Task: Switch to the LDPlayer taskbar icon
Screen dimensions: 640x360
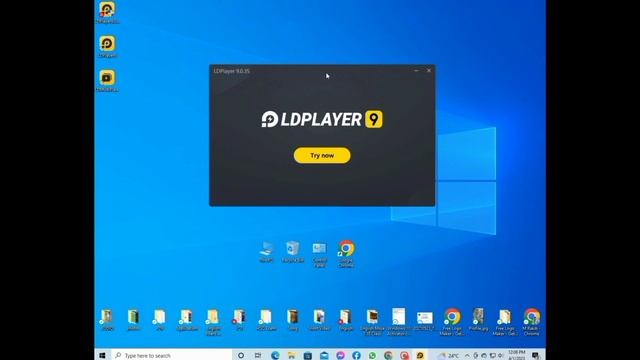Action: (x=420, y=356)
